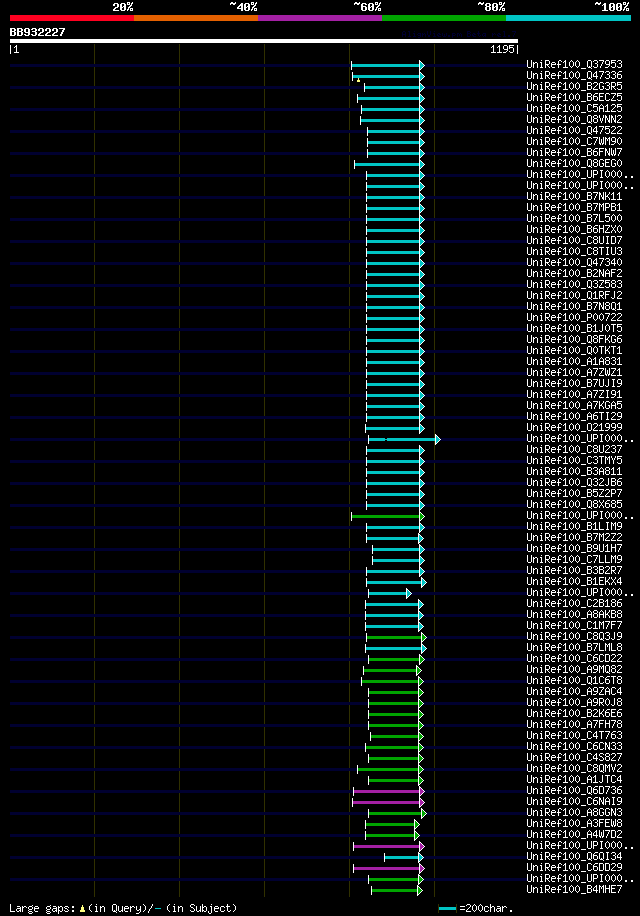Open hit UniRef100_Q3Z583
The width and height of the screenshot is (640, 916).
(574, 285)
